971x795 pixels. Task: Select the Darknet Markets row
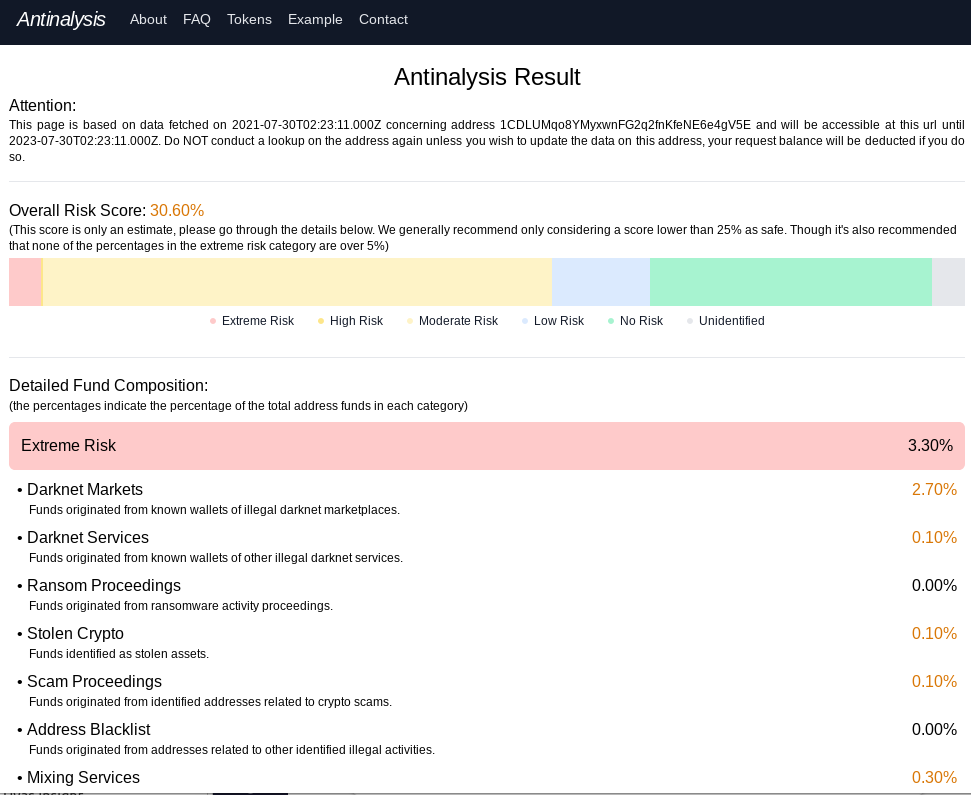coord(486,498)
